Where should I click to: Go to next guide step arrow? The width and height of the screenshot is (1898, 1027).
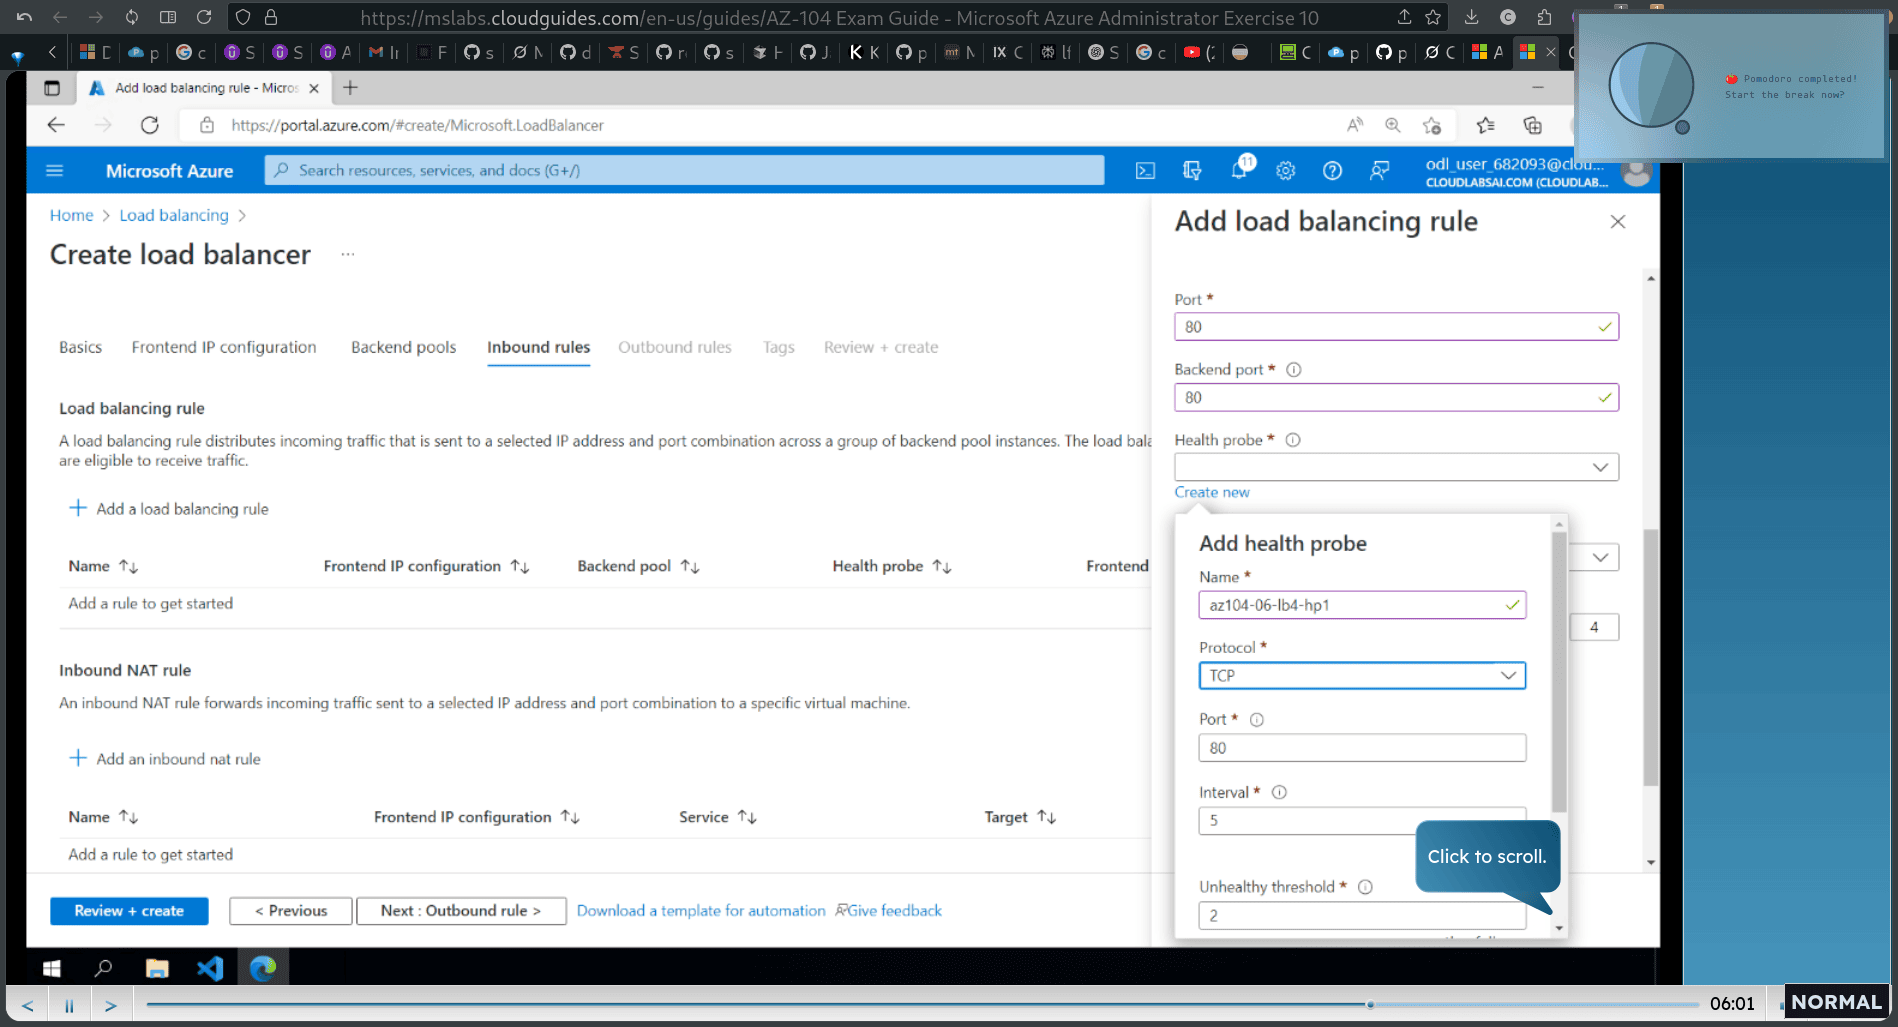(111, 1005)
